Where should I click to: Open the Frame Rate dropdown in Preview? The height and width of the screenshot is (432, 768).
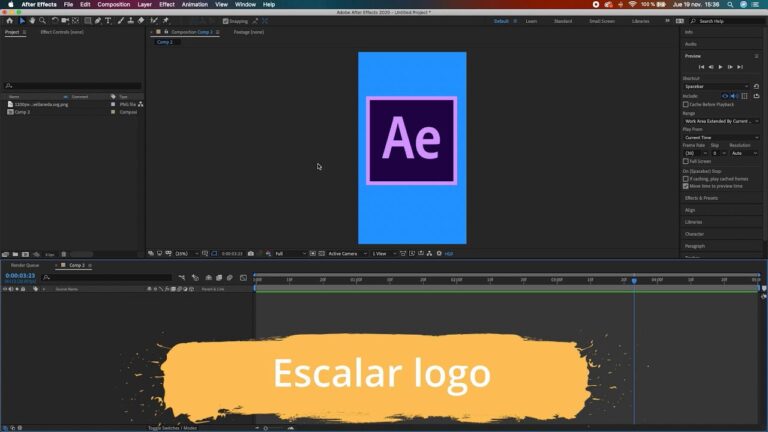[x=695, y=153]
